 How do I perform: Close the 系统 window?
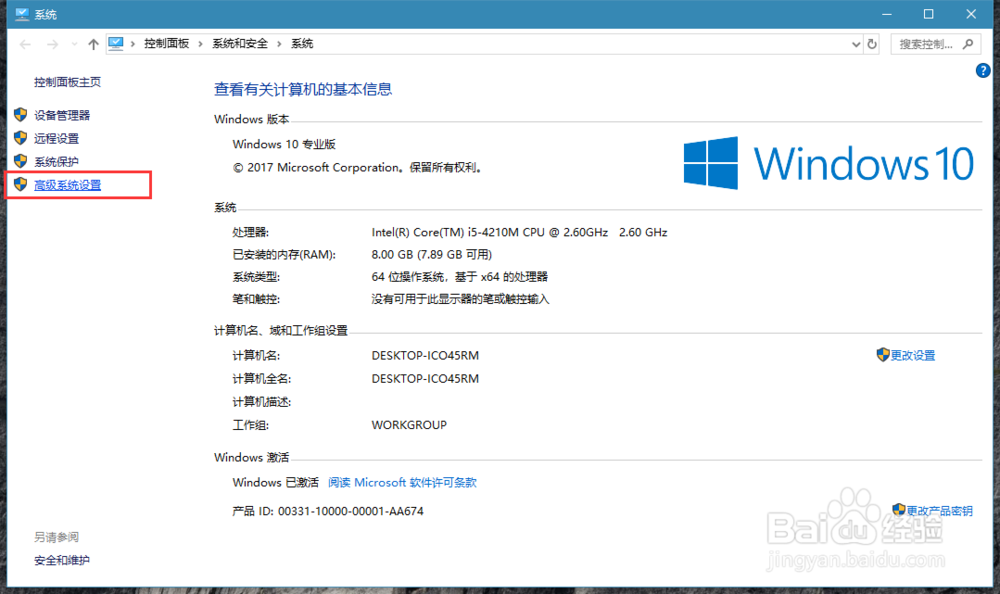971,14
